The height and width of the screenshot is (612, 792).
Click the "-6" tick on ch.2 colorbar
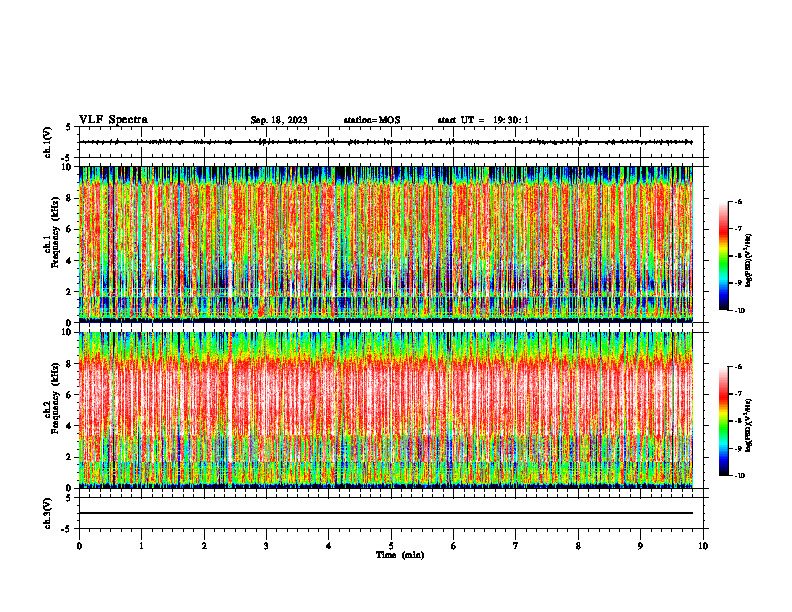tap(739, 367)
